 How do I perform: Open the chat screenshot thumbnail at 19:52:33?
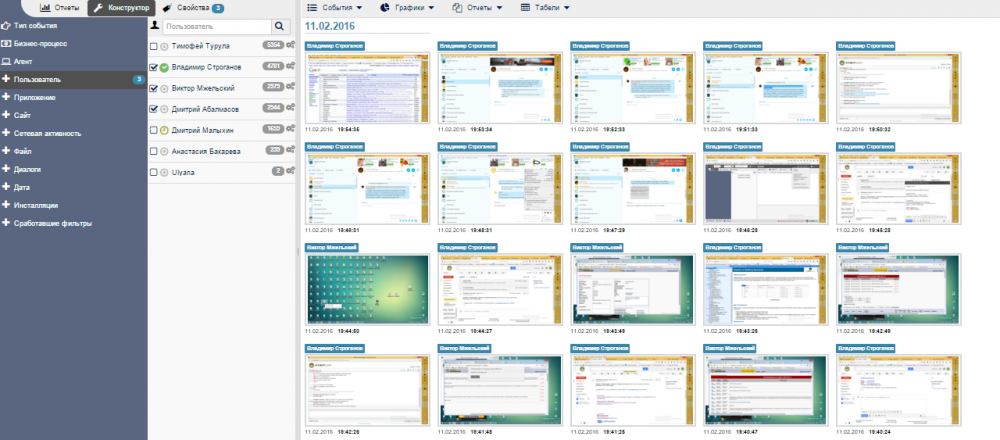(x=633, y=89)
